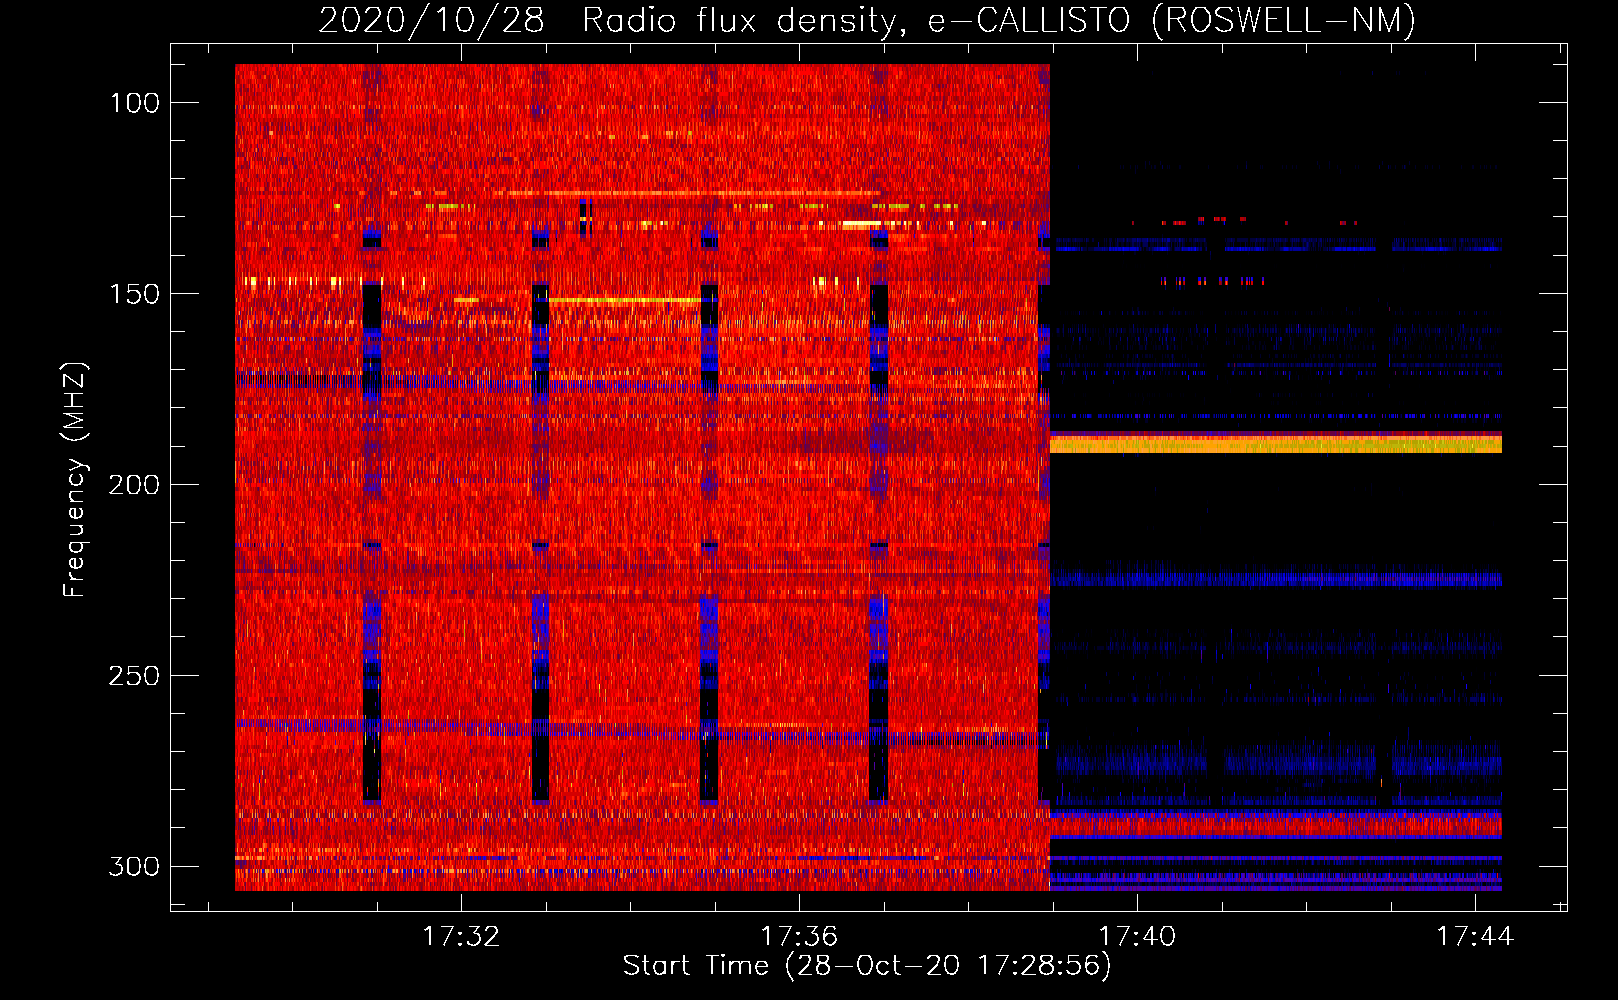Click the '250' frequency tick label
Viewport: 1618px width, 1000px height.
[x=135, y=676]
